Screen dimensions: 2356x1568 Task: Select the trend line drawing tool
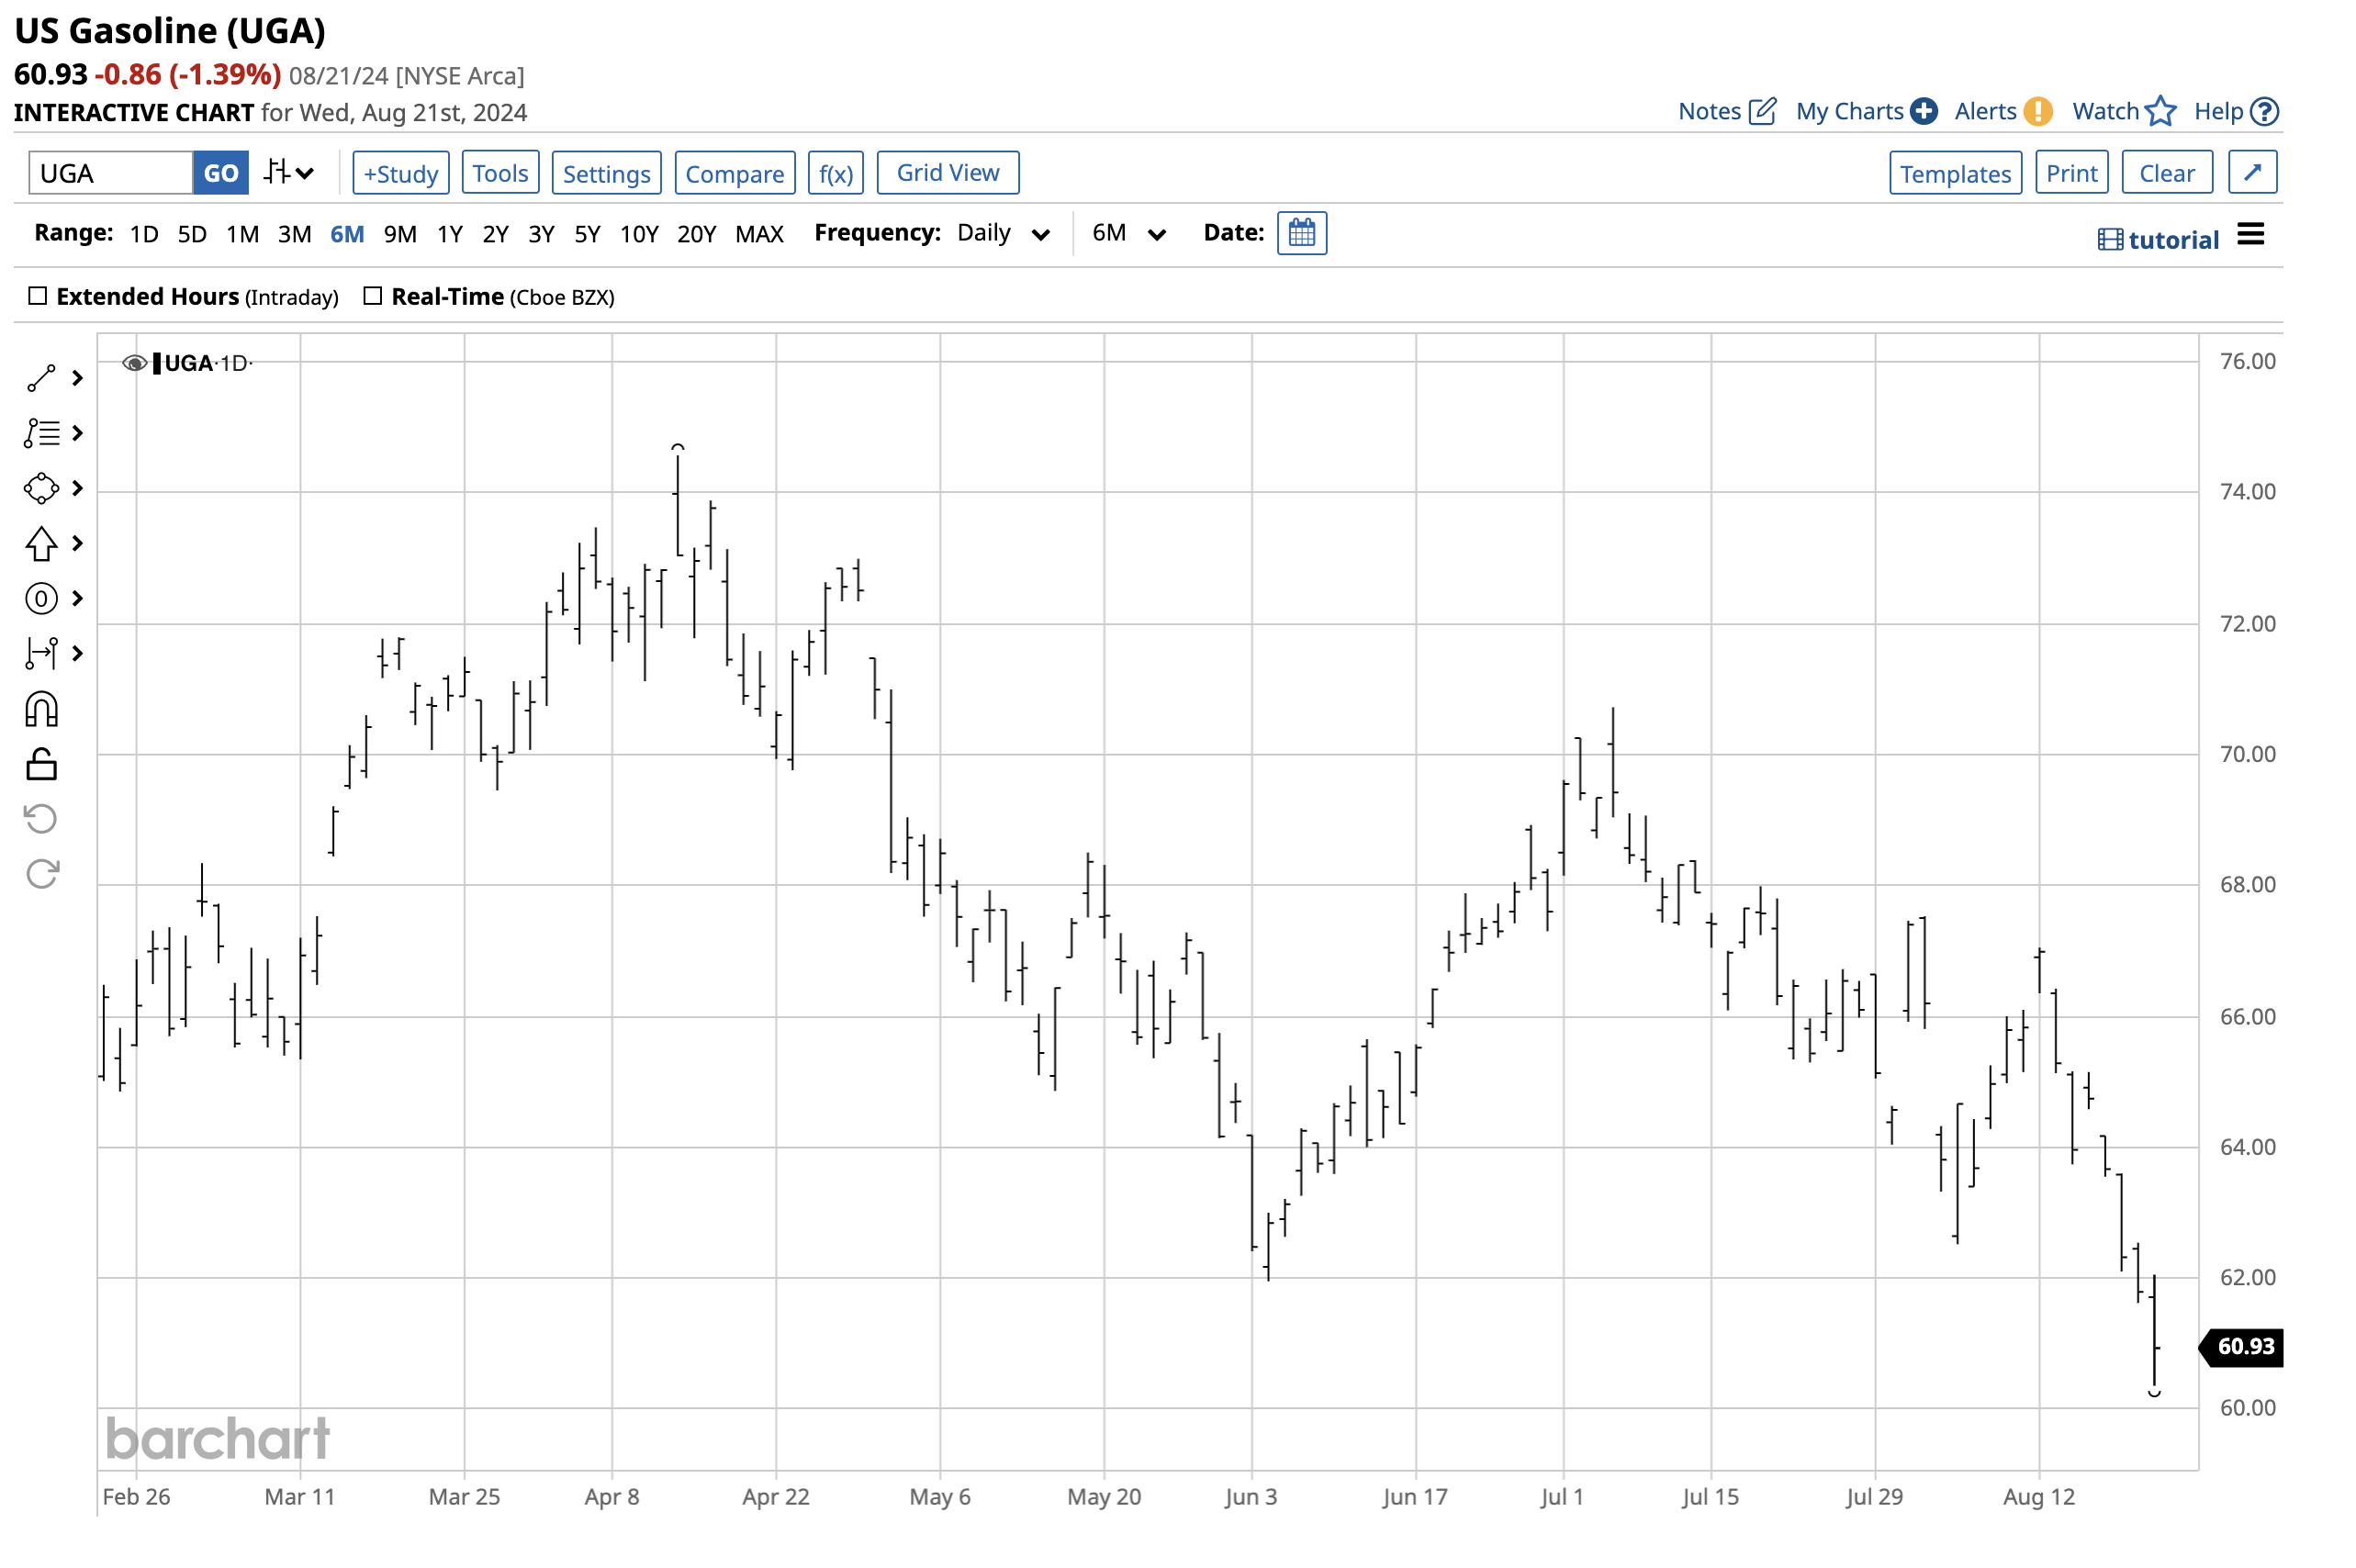(x=40, y=378)
